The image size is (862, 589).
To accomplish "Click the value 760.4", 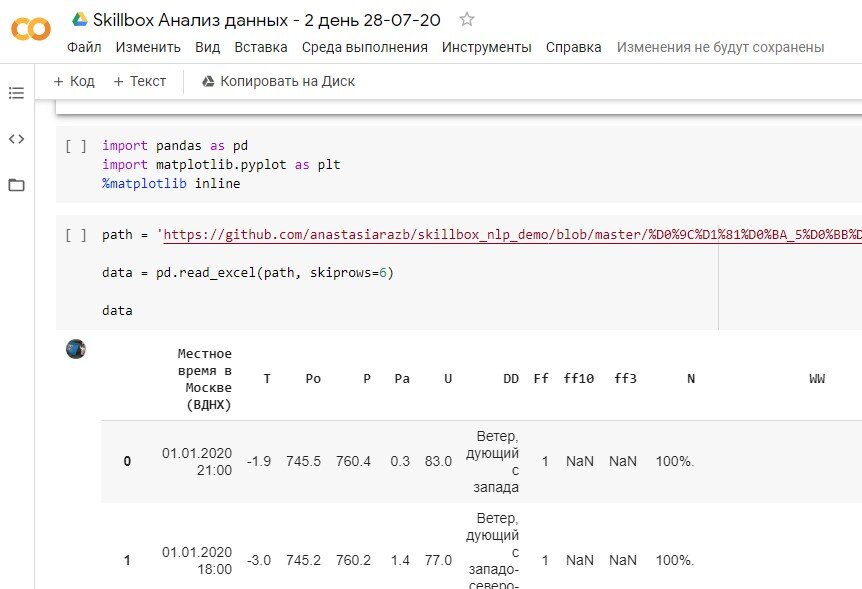I will click(x=353, y=461).
